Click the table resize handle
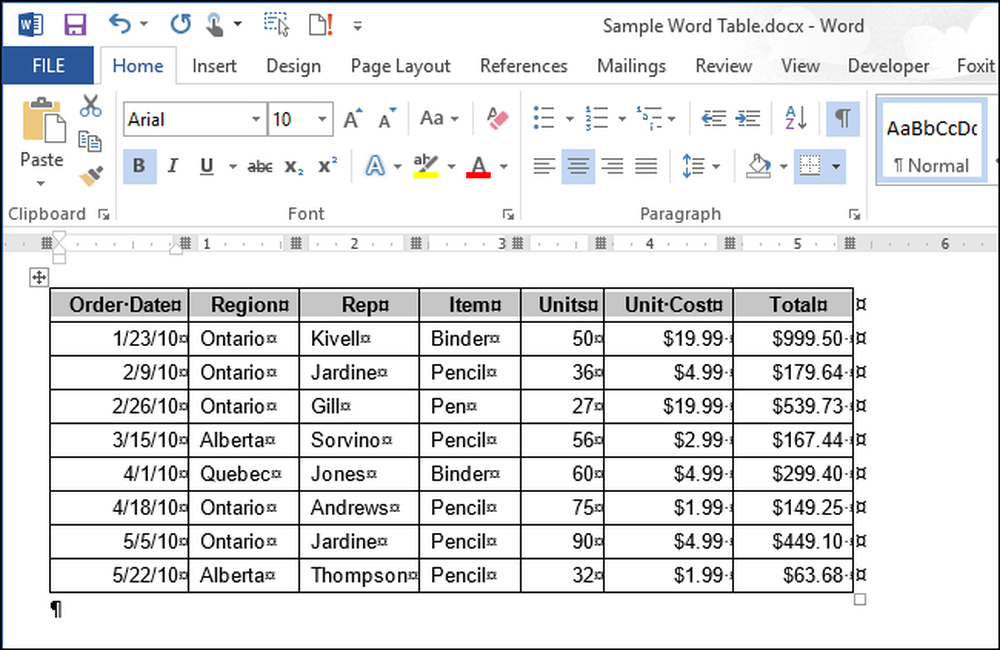Viewport: 1000px width, 650px height. tap(860, 600)
